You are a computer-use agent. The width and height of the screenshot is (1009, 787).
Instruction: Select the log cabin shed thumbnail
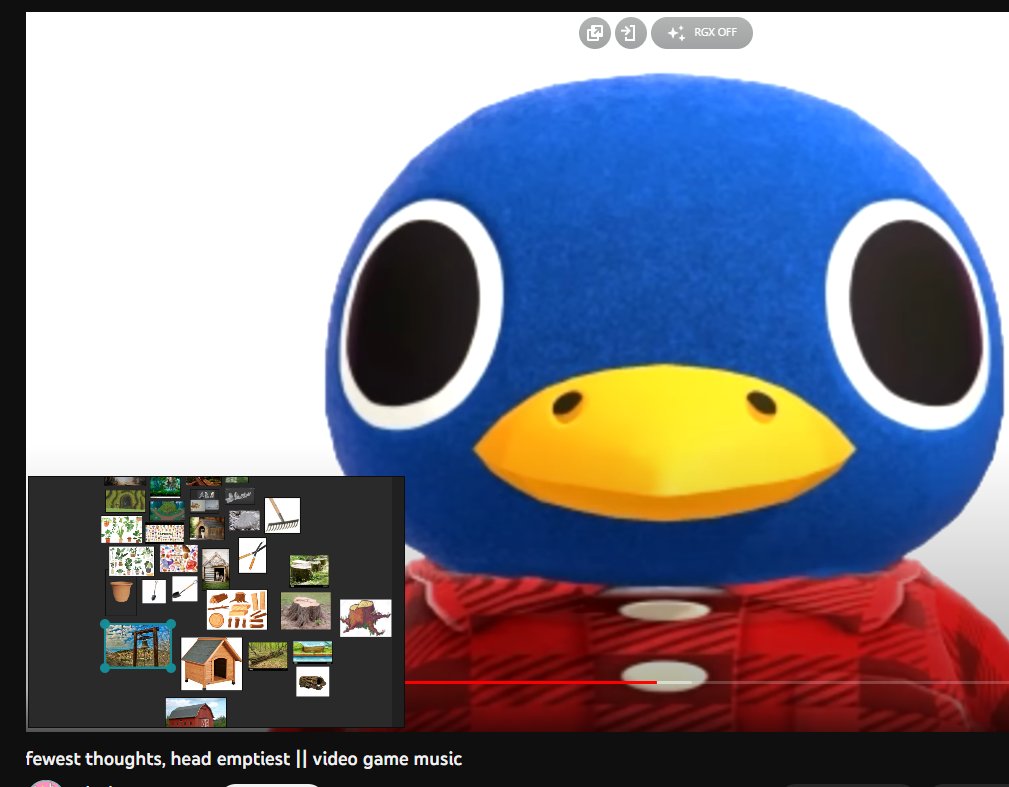coord(216,568)
